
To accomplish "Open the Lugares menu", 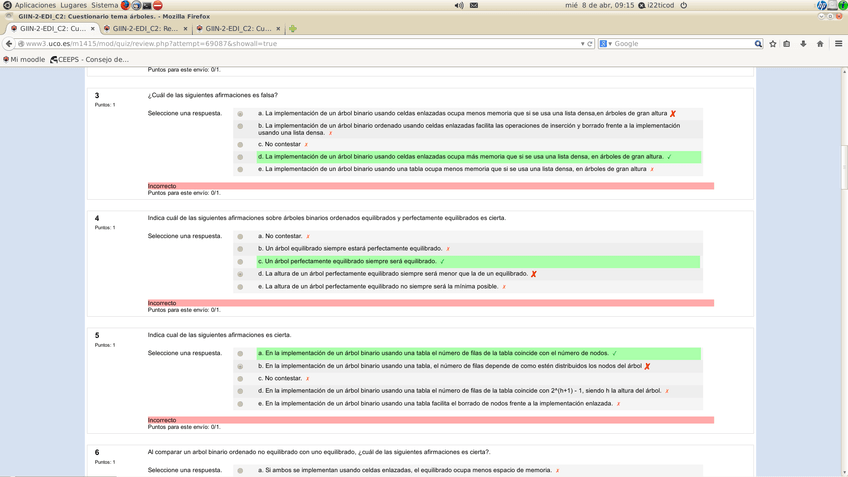I will click(x=73, y=5).
